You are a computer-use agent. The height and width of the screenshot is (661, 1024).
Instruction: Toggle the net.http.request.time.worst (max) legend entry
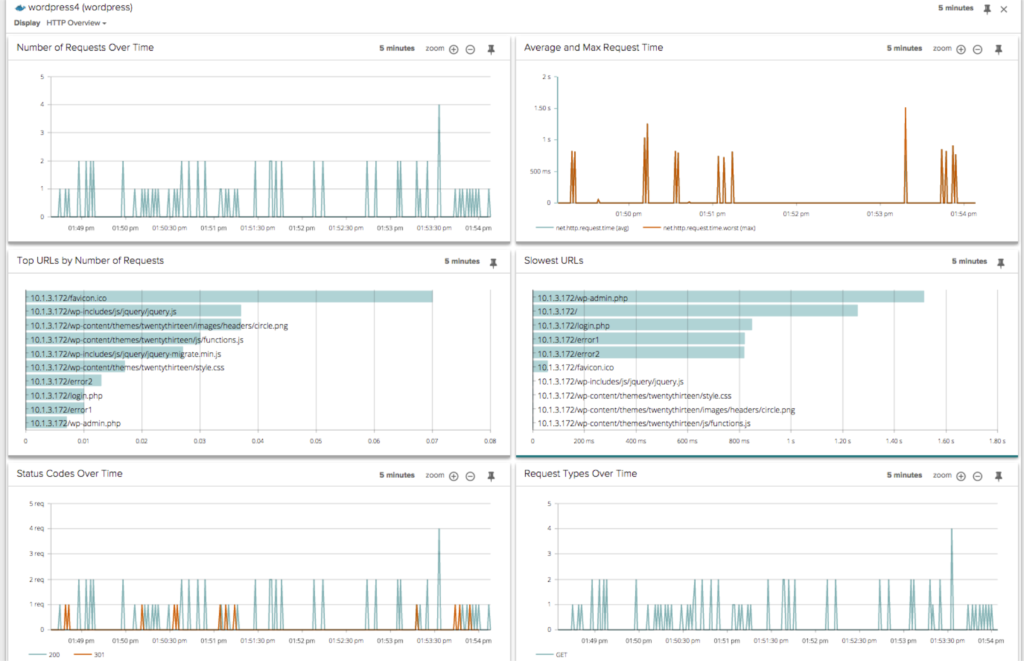[699, 228]
